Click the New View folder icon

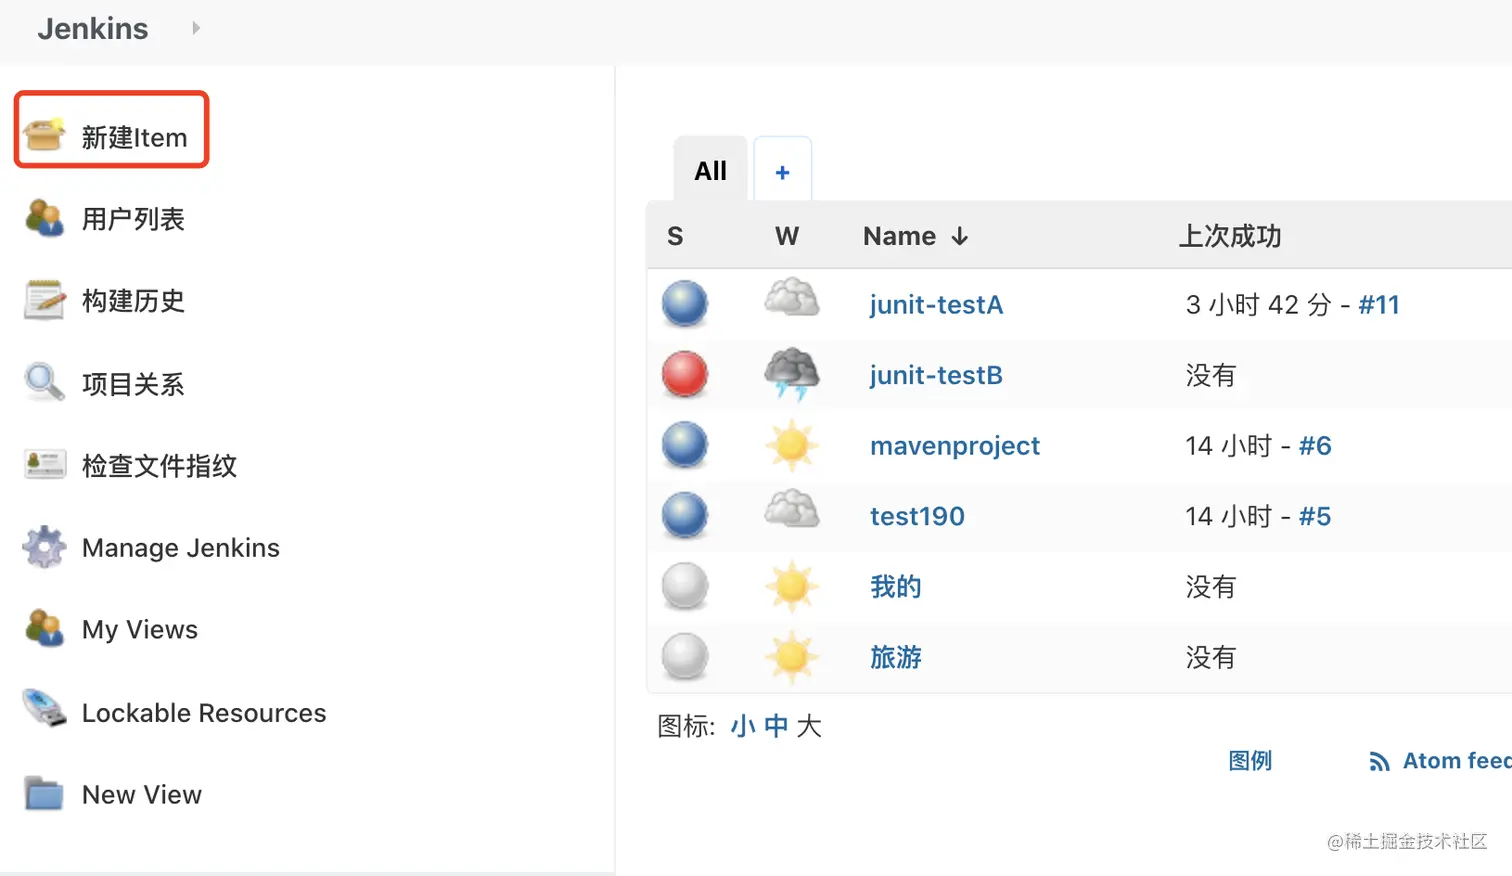pos(44,794)
